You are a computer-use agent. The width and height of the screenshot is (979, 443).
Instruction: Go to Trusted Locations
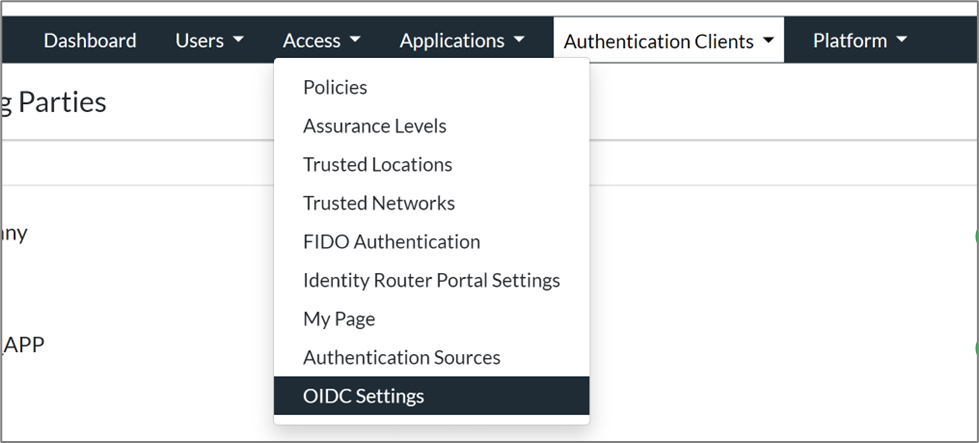click(x=377, y=165)
